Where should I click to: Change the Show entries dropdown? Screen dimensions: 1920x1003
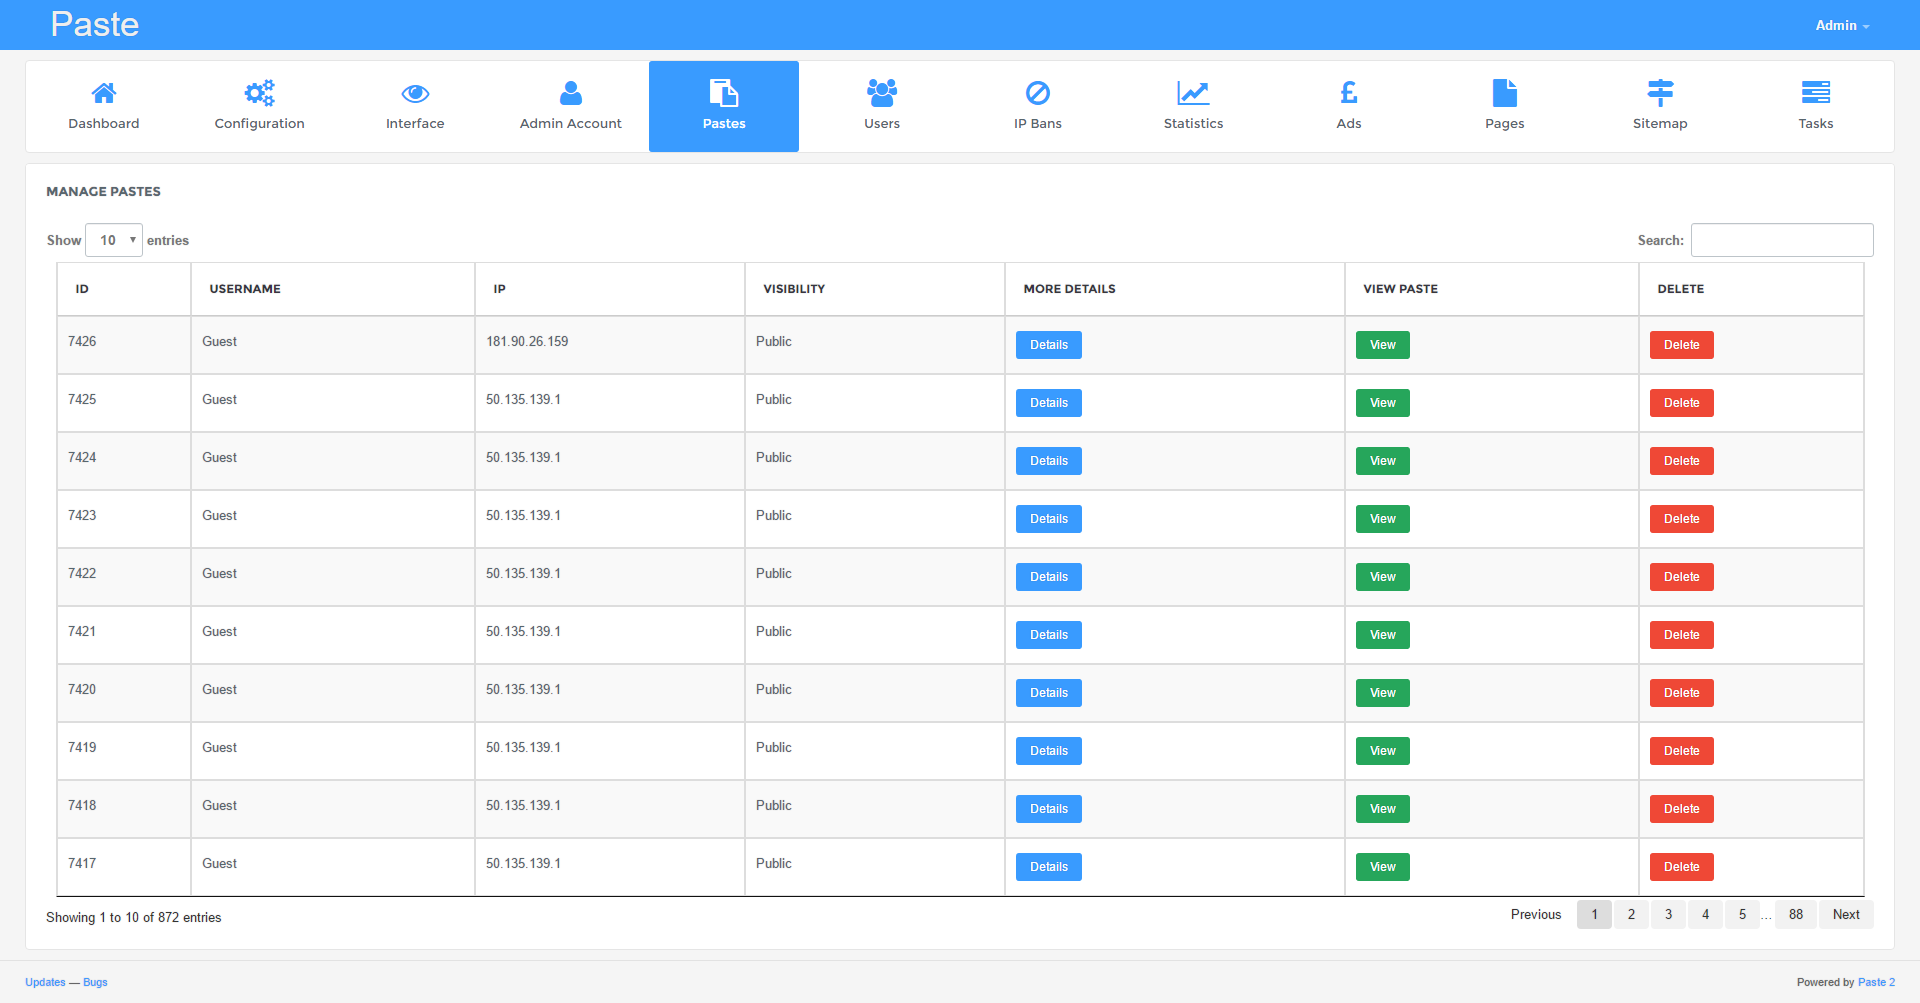click(x=113, y=240)
